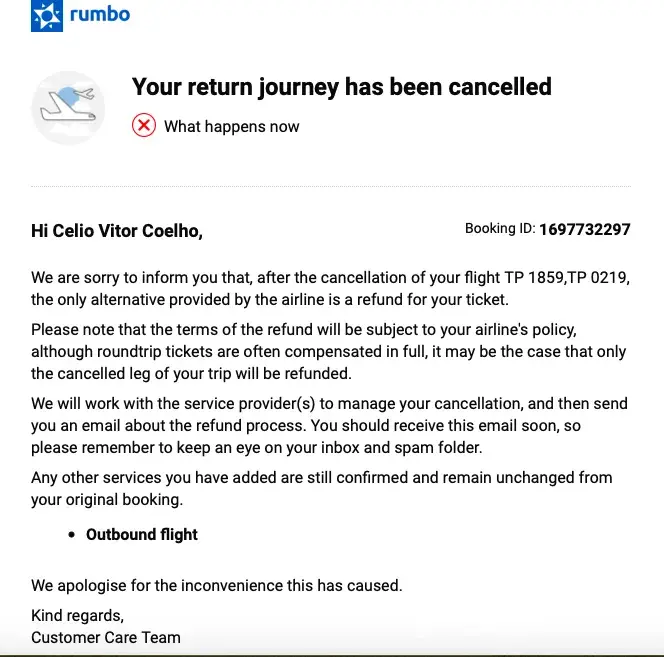Click the dotted separator line under header
The width and height of the screenshot is (664, 657).
(x=331, y=187)
